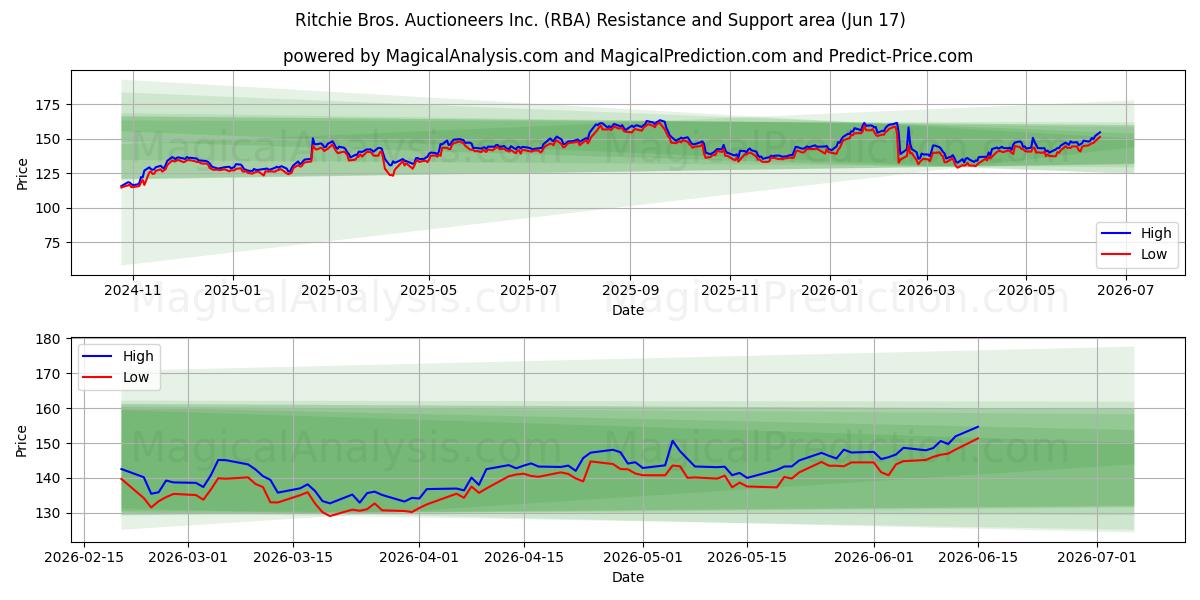Click the 2026-03-01 date tick label
This screenshot has width=1200, height=600.
click(189, 556)
